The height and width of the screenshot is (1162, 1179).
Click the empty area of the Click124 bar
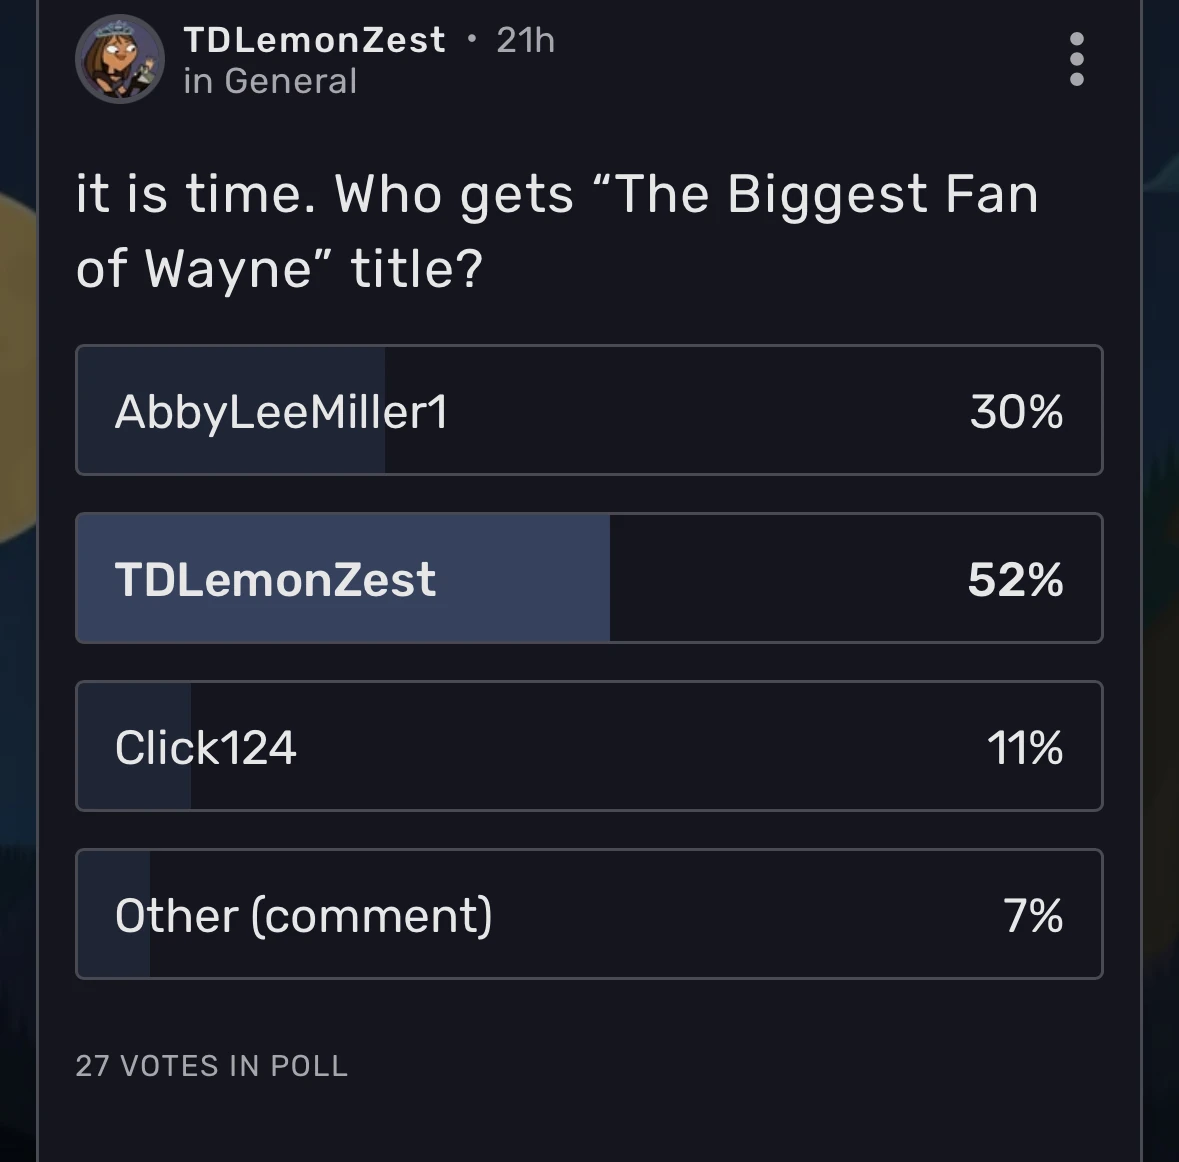[640, 747]
